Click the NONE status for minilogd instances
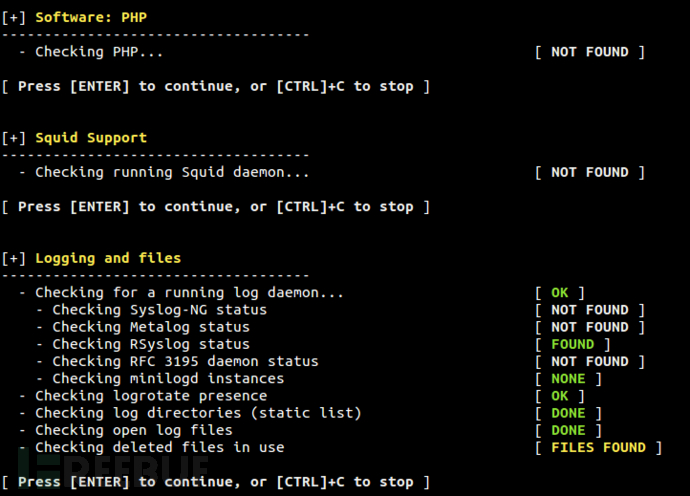 click(568, 379)
